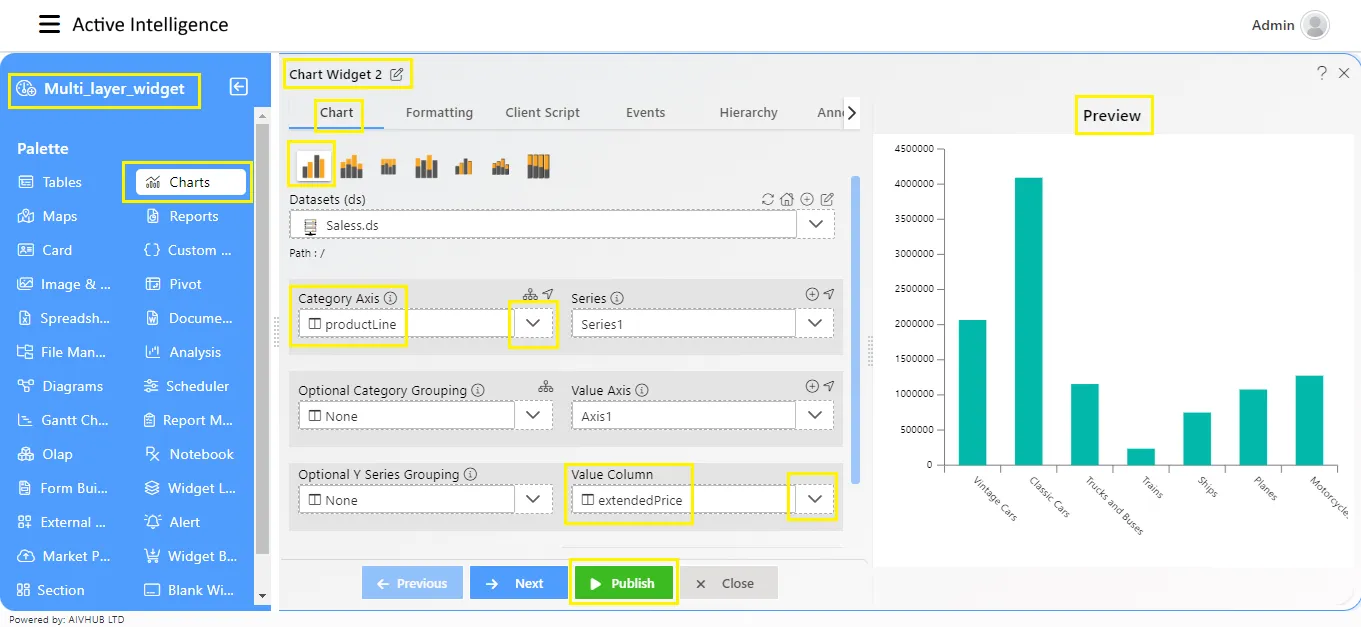1361x627 pixels.
Task: Click the green Publish button
Action: [626, 583]
